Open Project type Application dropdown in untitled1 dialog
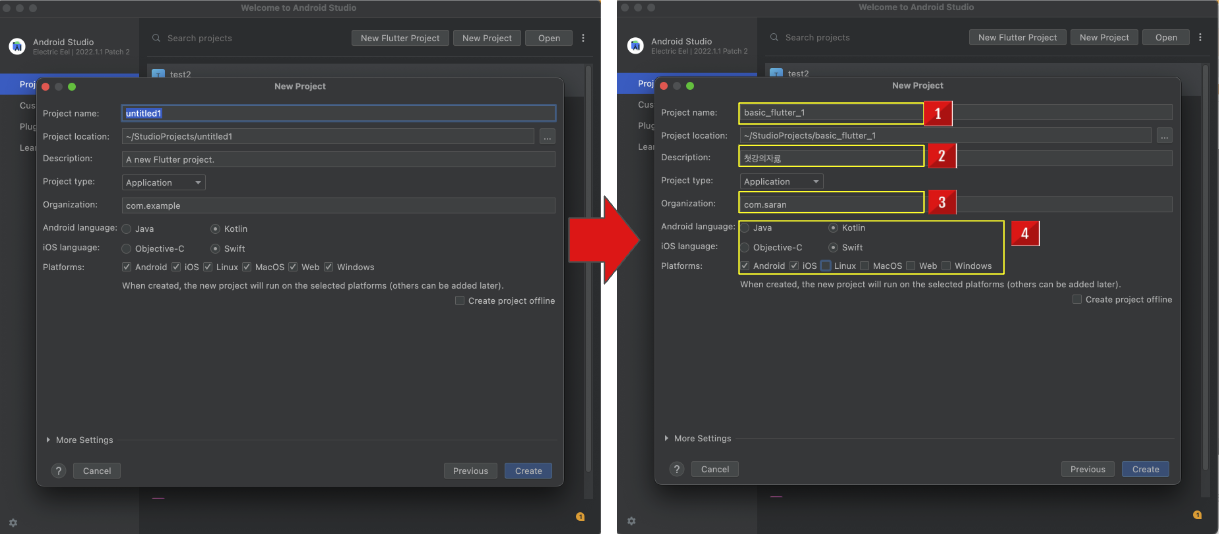1220x534 pixels. tap(164, 183)
